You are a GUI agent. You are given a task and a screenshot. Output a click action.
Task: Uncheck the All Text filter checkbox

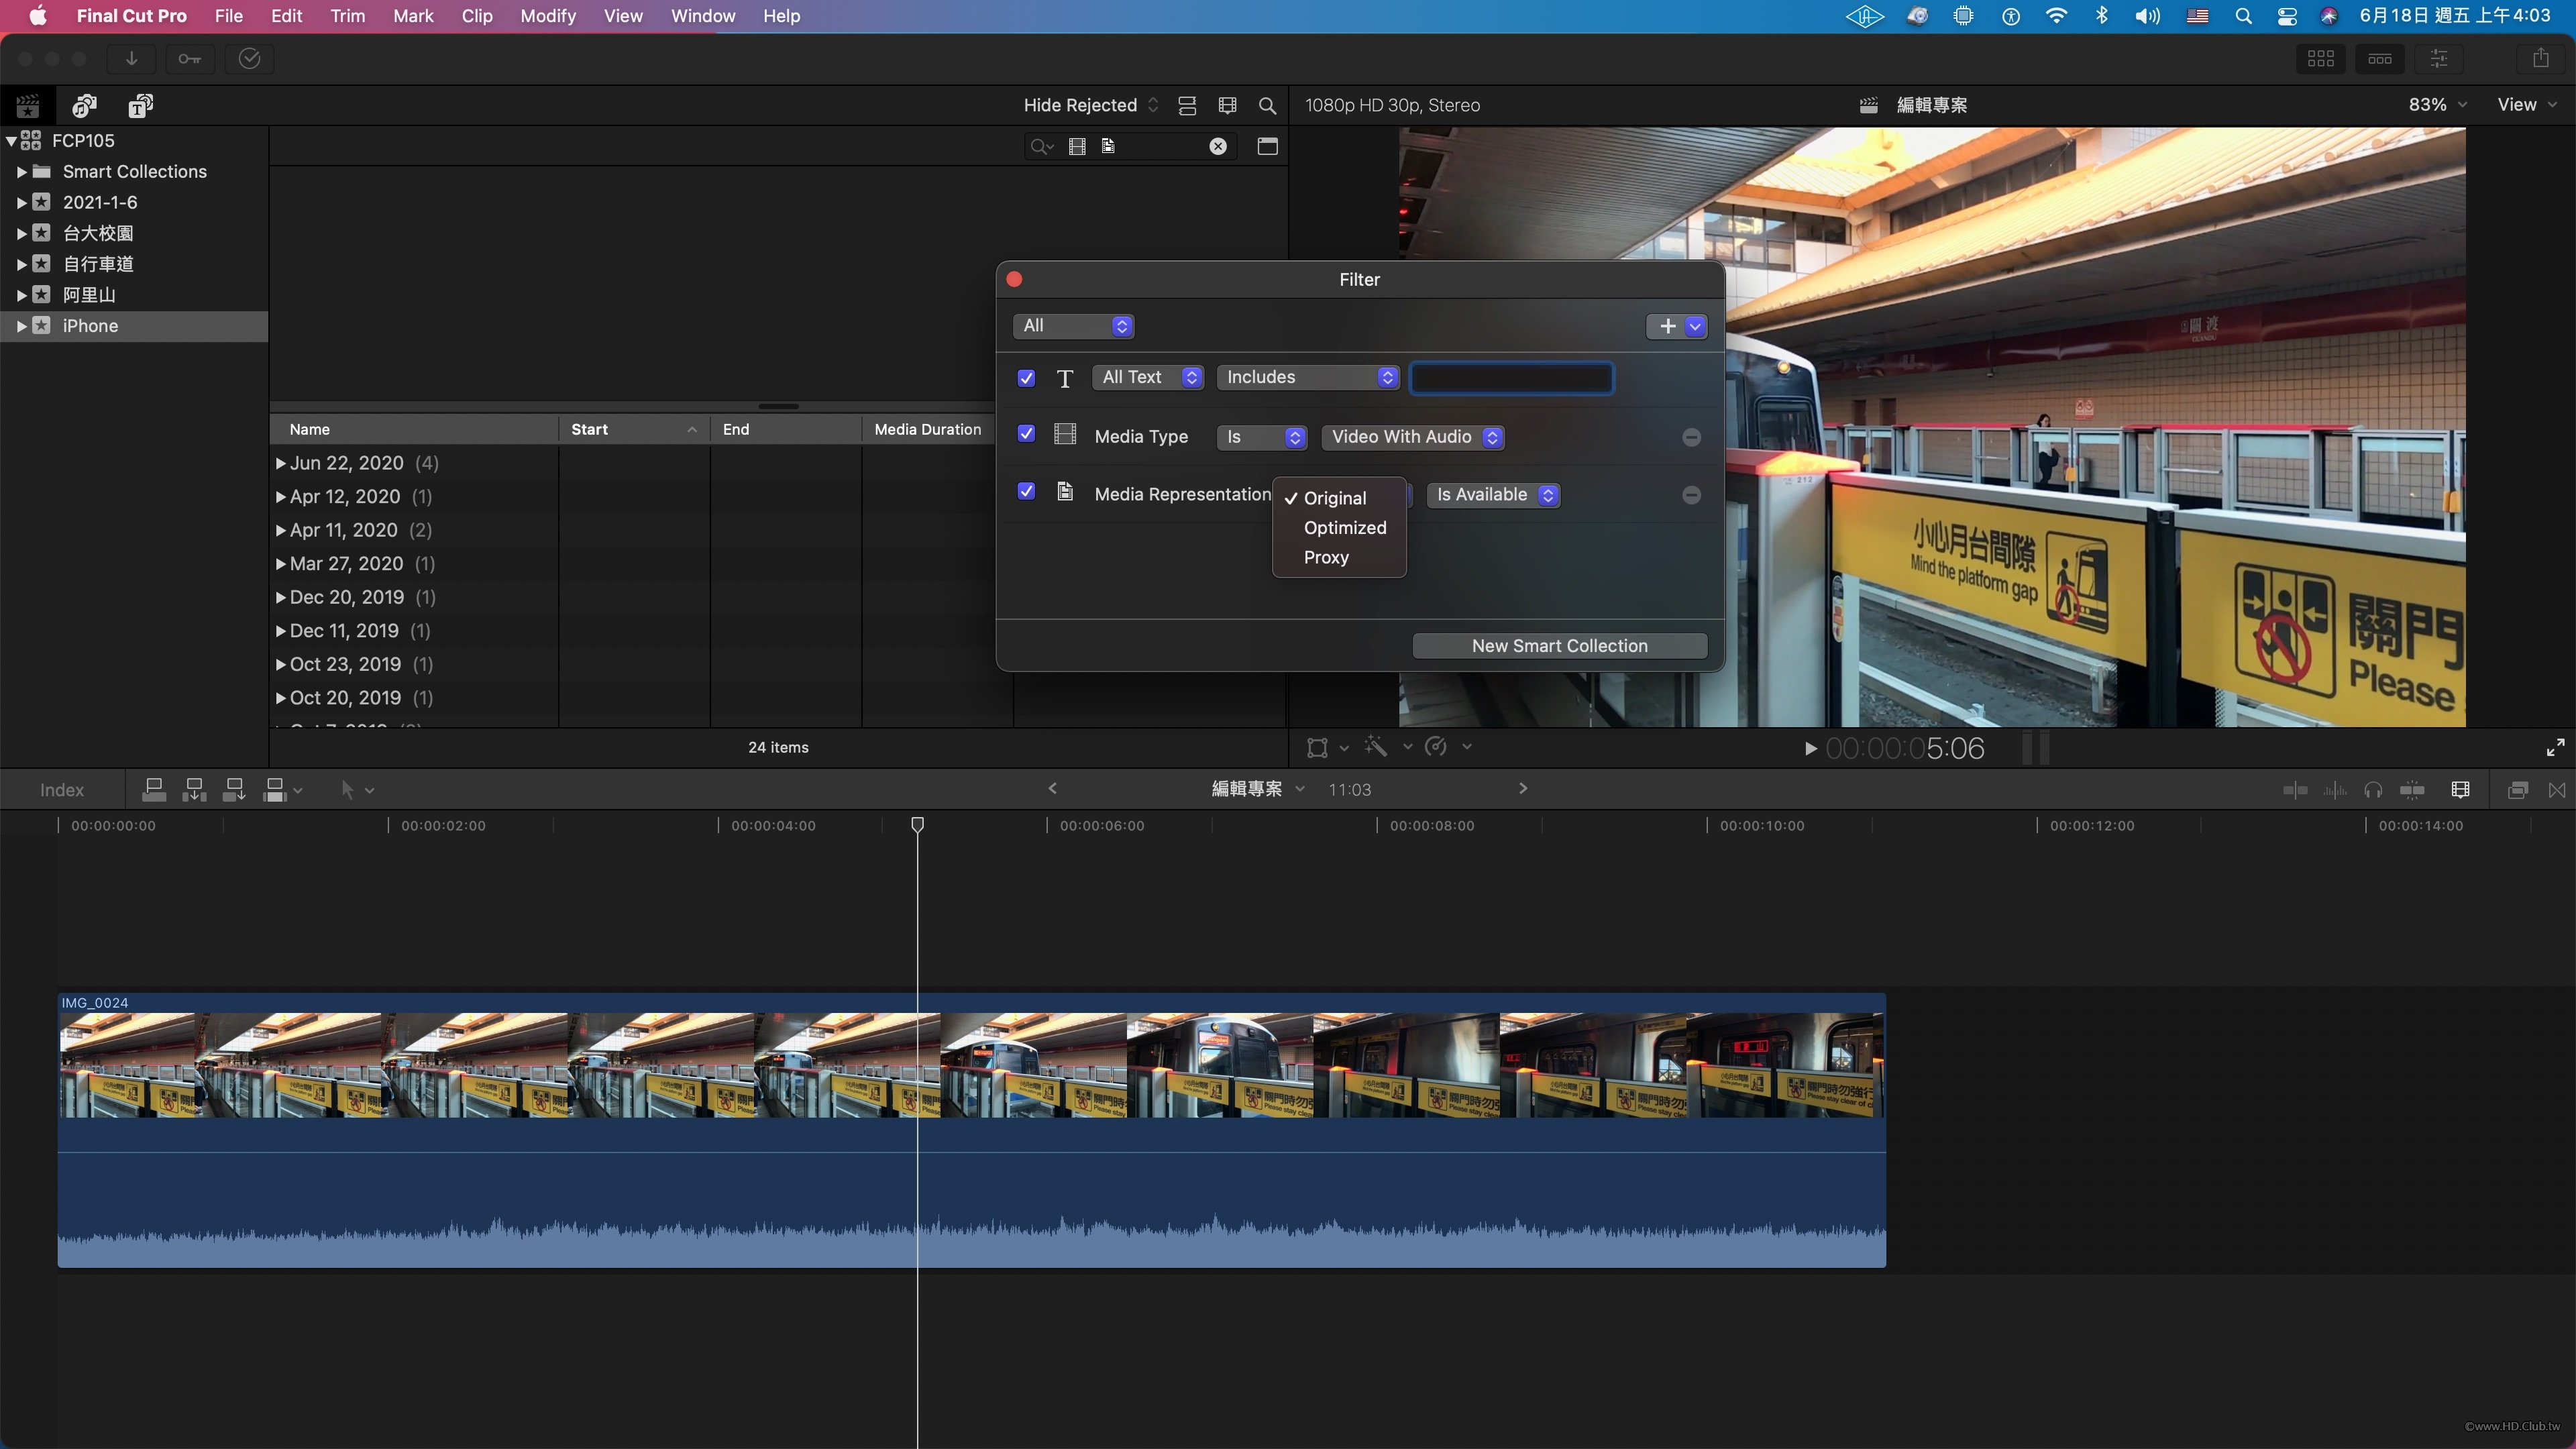(x=1026, y=378)
